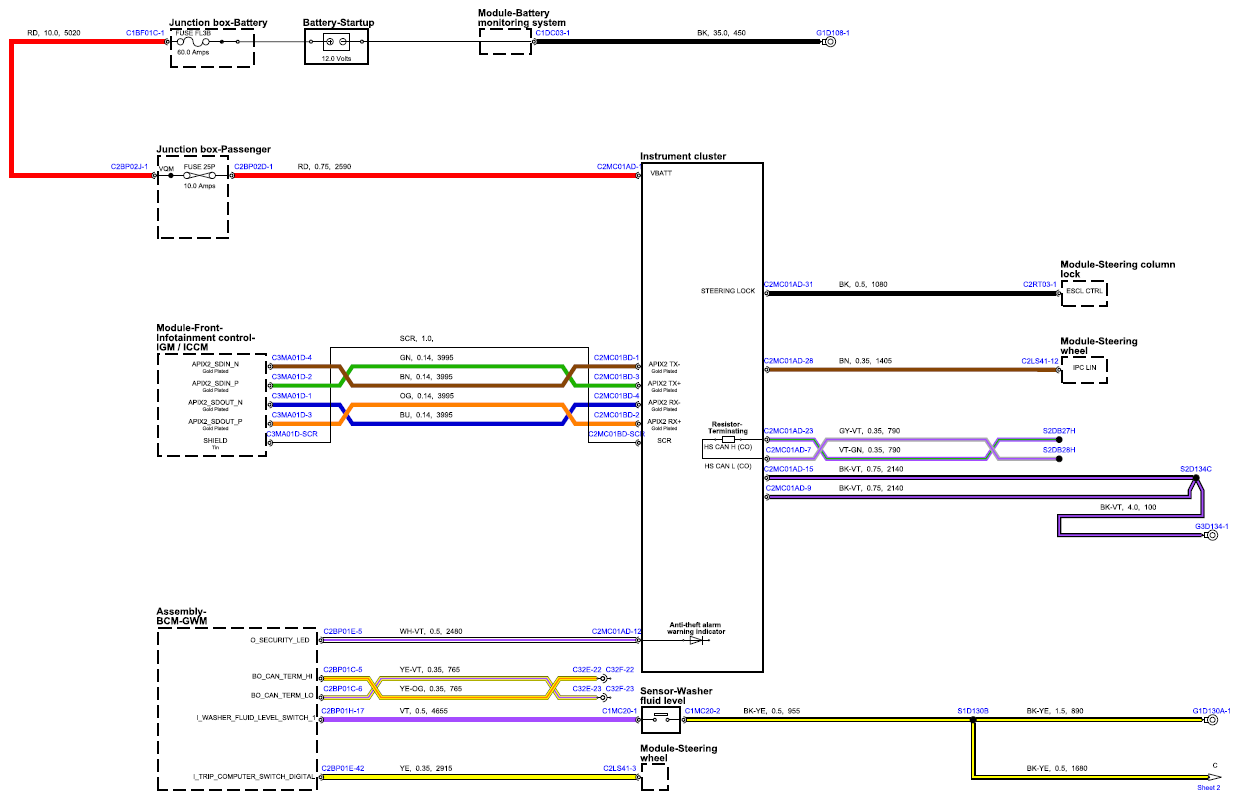The image size is (1239, 800).
Task: Select ground terminal G1D108-1
Action: 828,43
